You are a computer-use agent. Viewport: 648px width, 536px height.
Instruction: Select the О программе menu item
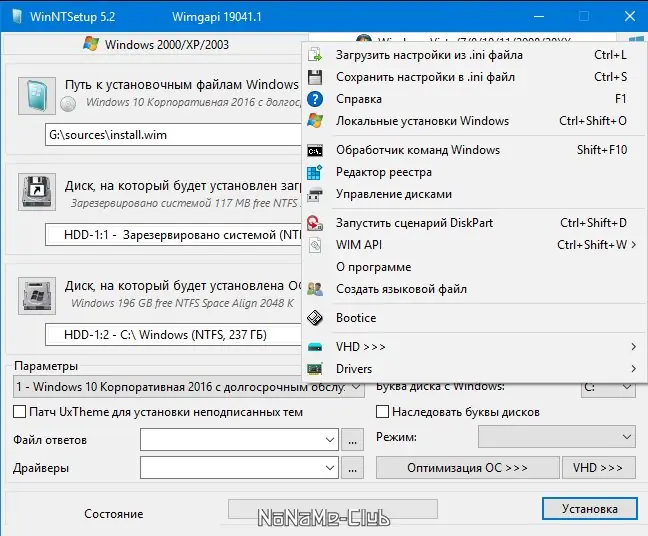(474, 267)
